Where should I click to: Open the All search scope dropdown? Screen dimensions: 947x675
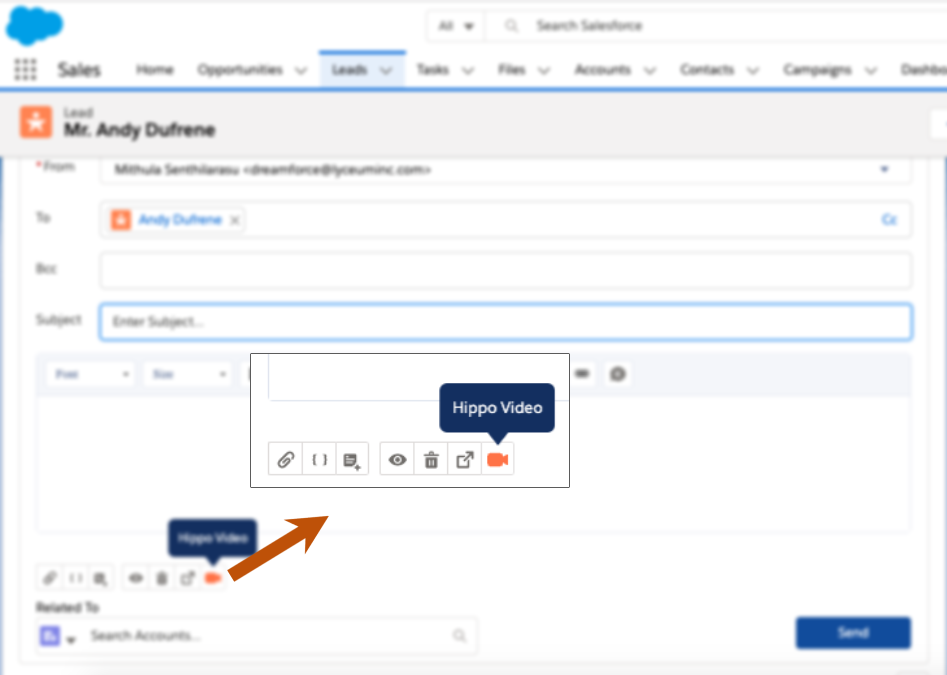click(x=455, y=26)
